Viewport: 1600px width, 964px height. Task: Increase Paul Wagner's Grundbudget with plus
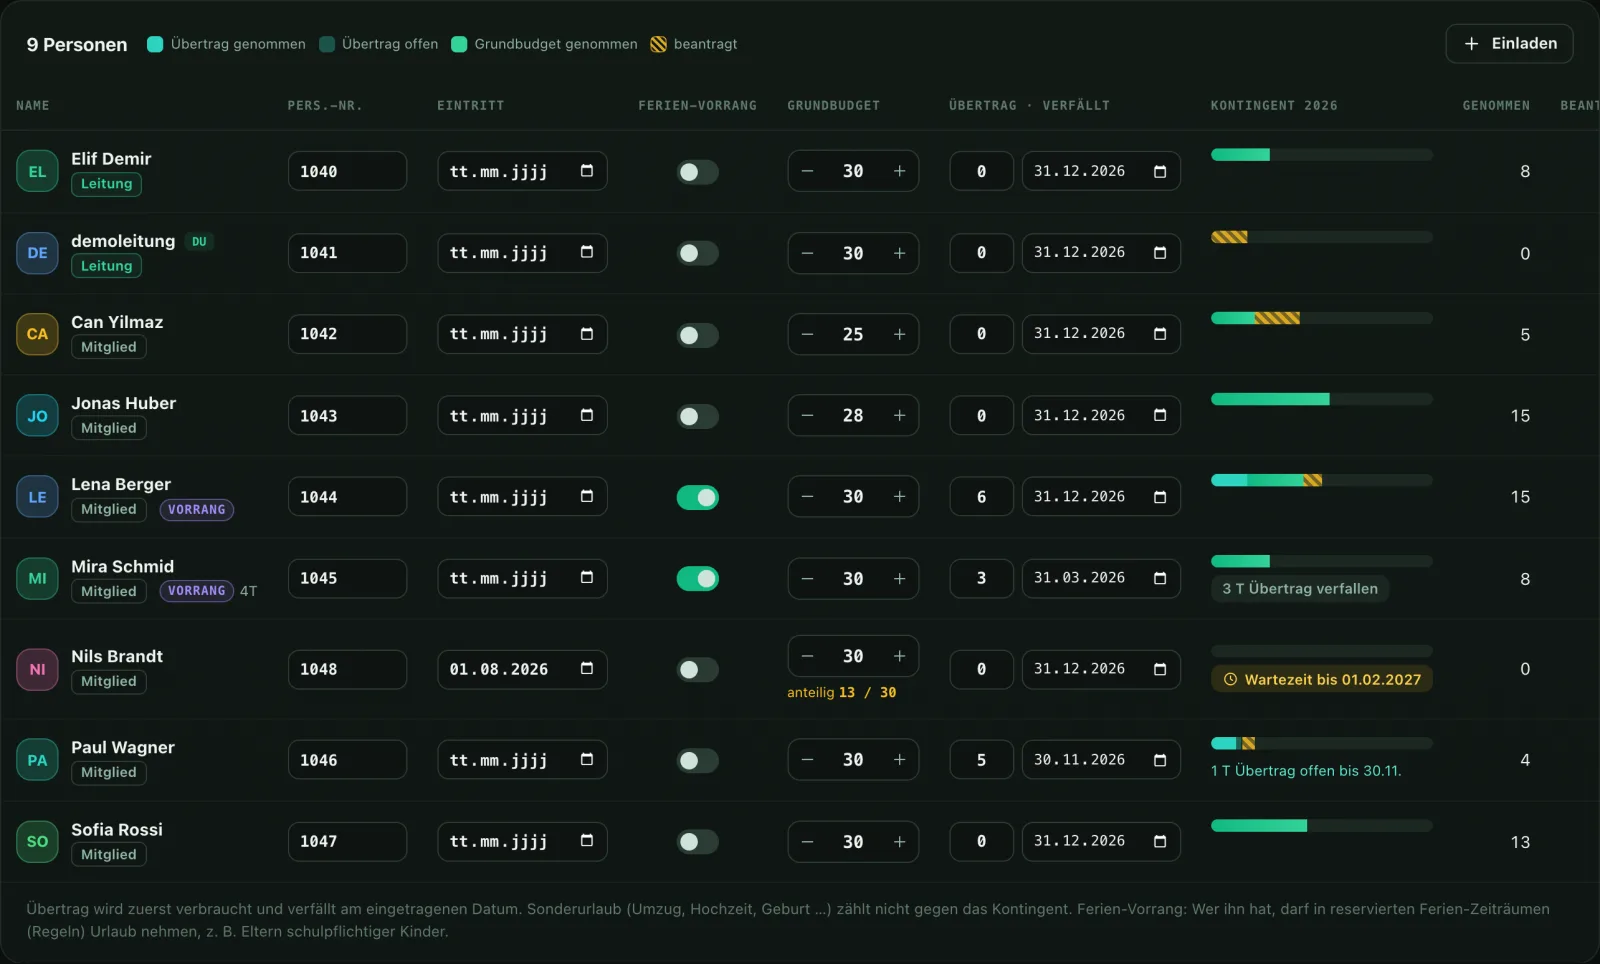pyautogui.click(x=899, y=760)
